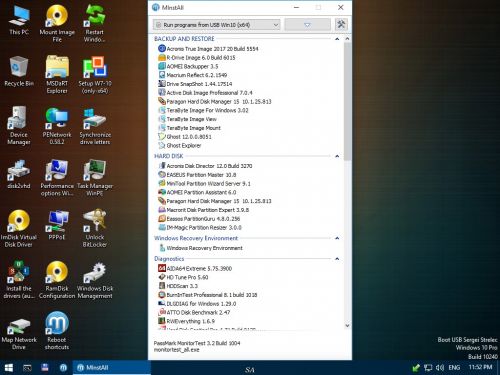Launch Install the drivers shortcut
The image size is (500, 375).
click(x=19, y=280)
